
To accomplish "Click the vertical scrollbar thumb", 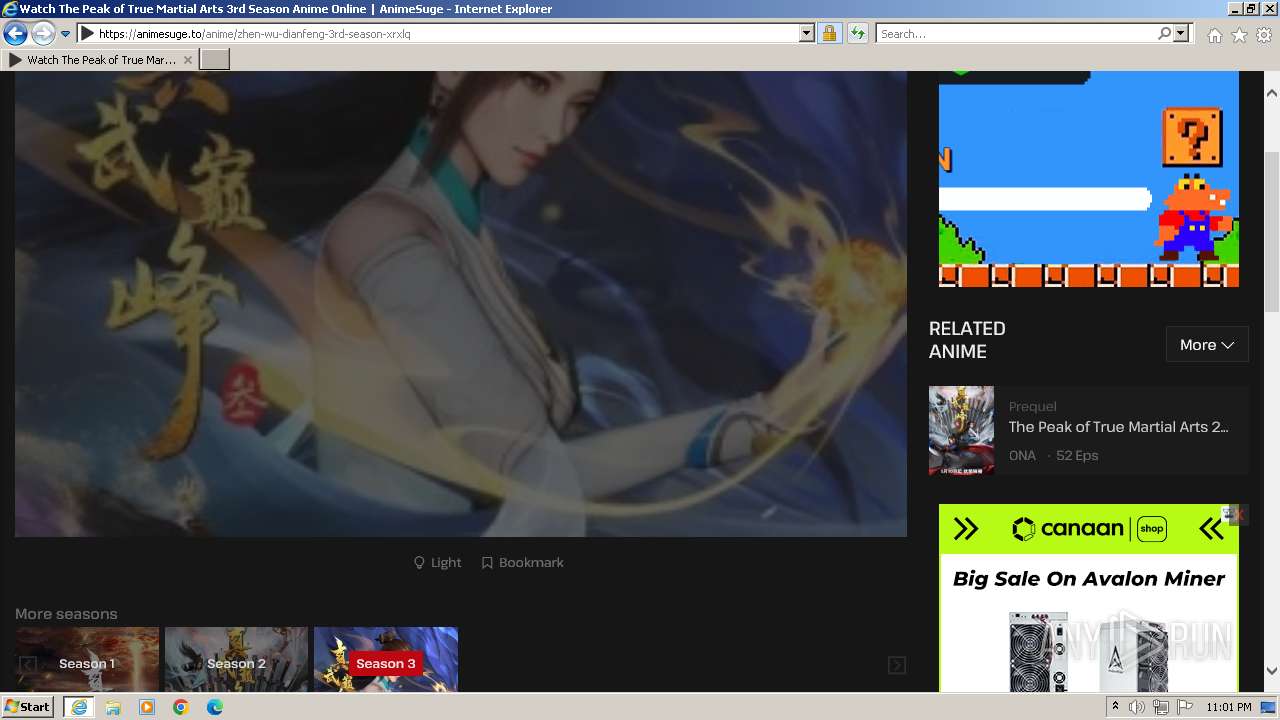I will [x=1272, y=231].
